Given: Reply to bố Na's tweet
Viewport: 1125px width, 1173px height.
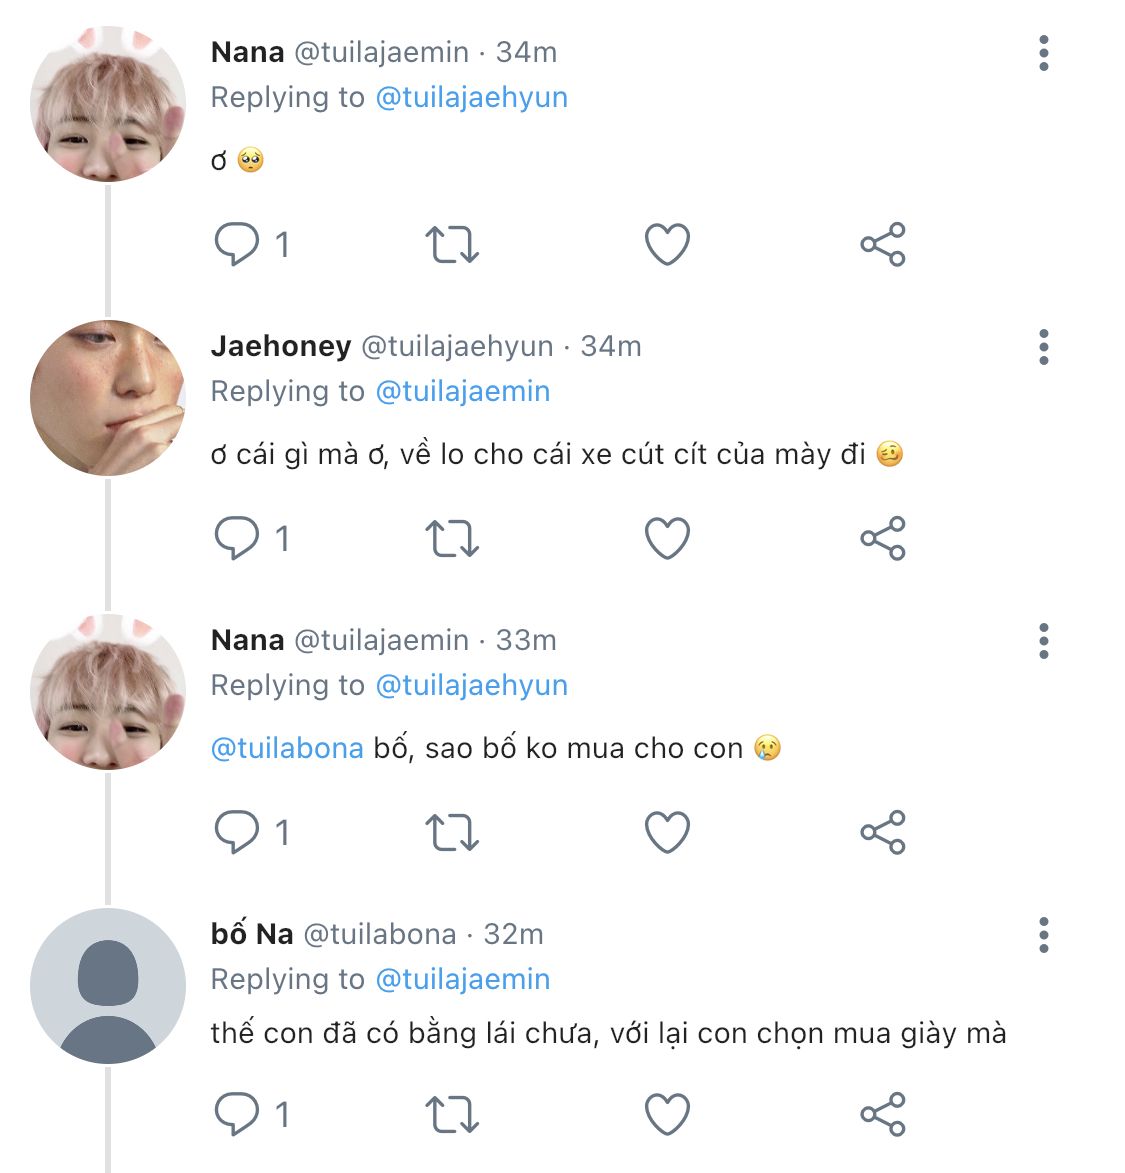Looking at the screenshot, I should pyautogui.click(x=237, y=1114).
